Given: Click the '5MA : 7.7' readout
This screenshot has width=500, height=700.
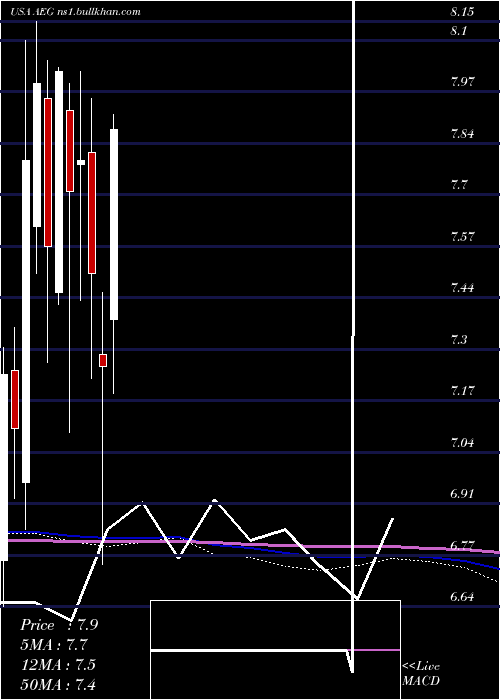Looking at the screenshot, I should point(54,645).
